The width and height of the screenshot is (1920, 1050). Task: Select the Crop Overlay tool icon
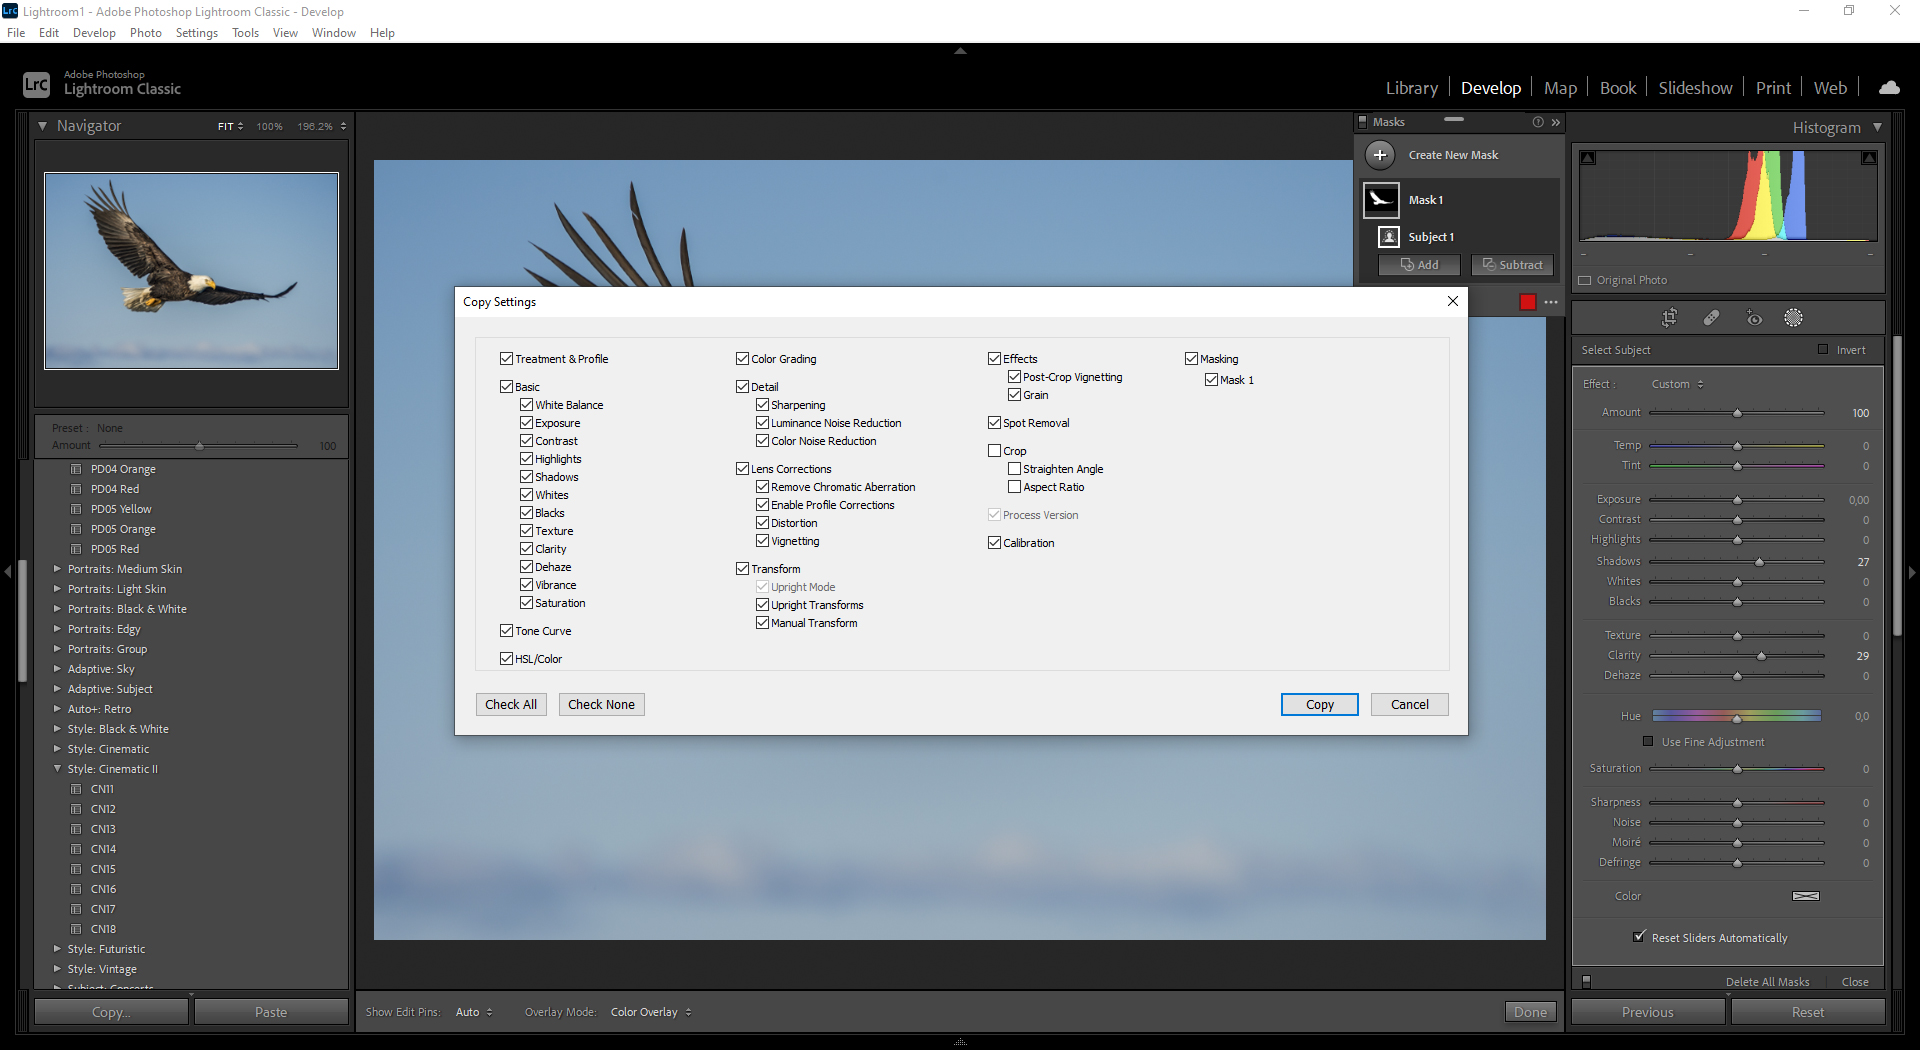[x=1669, y=318]
